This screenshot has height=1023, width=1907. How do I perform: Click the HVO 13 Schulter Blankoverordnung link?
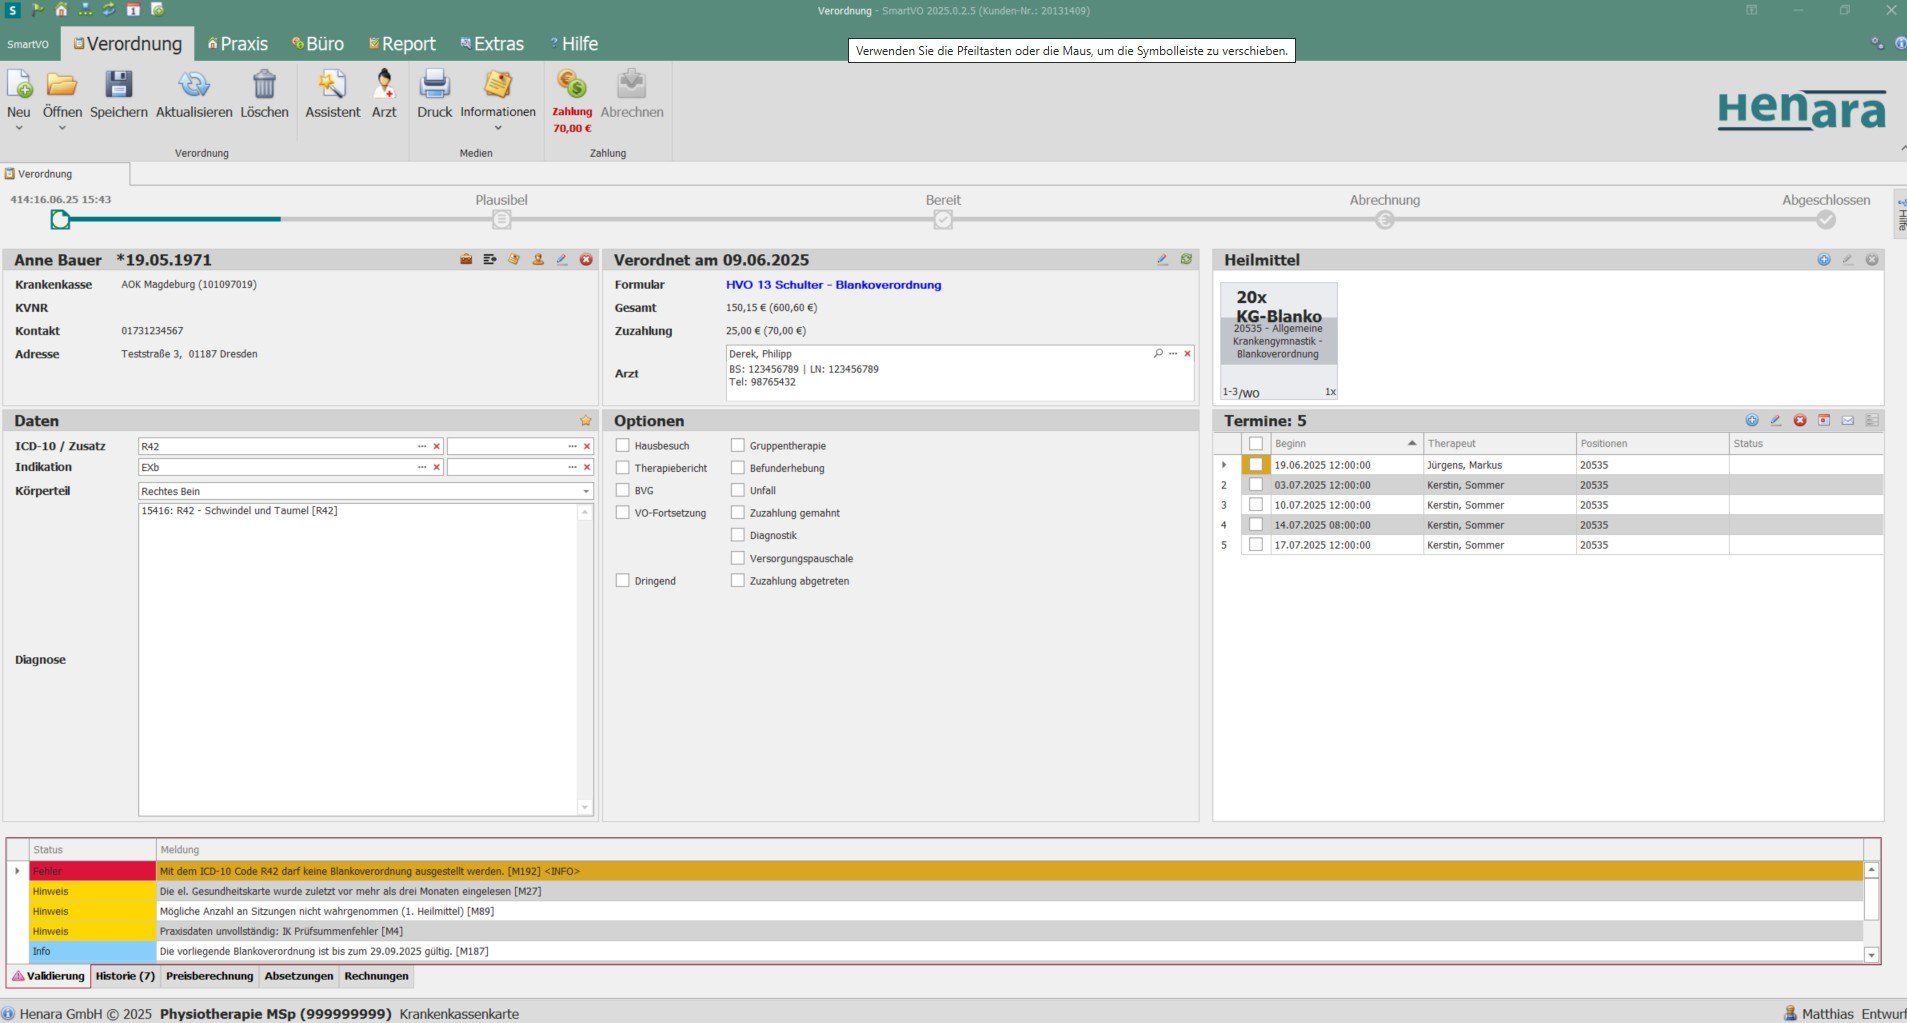coord(833,285)
